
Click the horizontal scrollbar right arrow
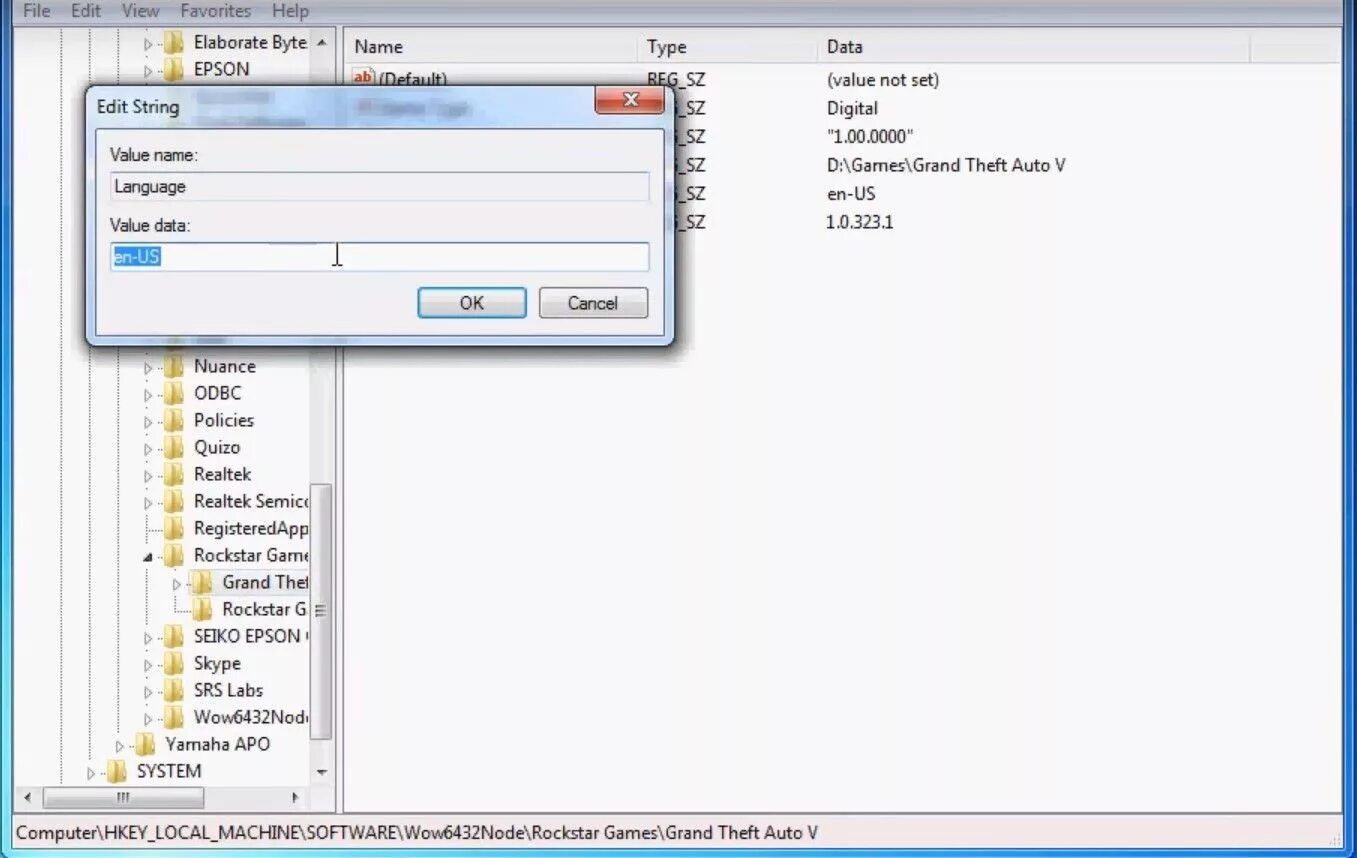[x=295, y=797]
